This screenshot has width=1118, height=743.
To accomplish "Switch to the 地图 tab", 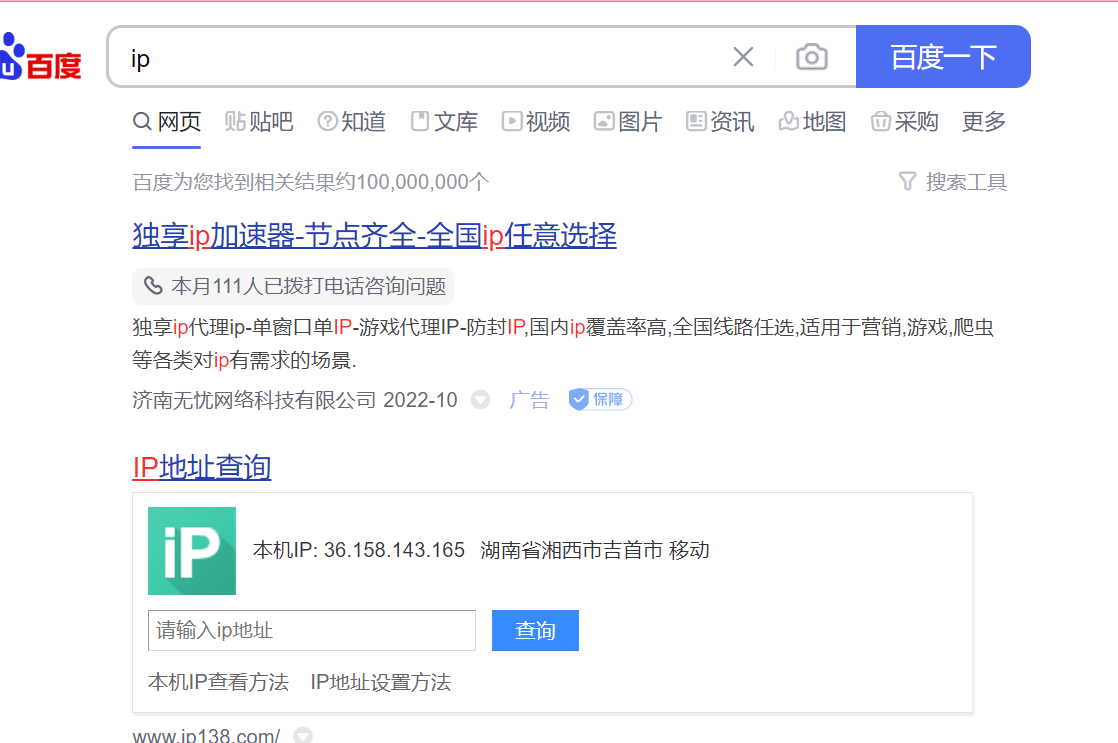I will tap(812, 122).
